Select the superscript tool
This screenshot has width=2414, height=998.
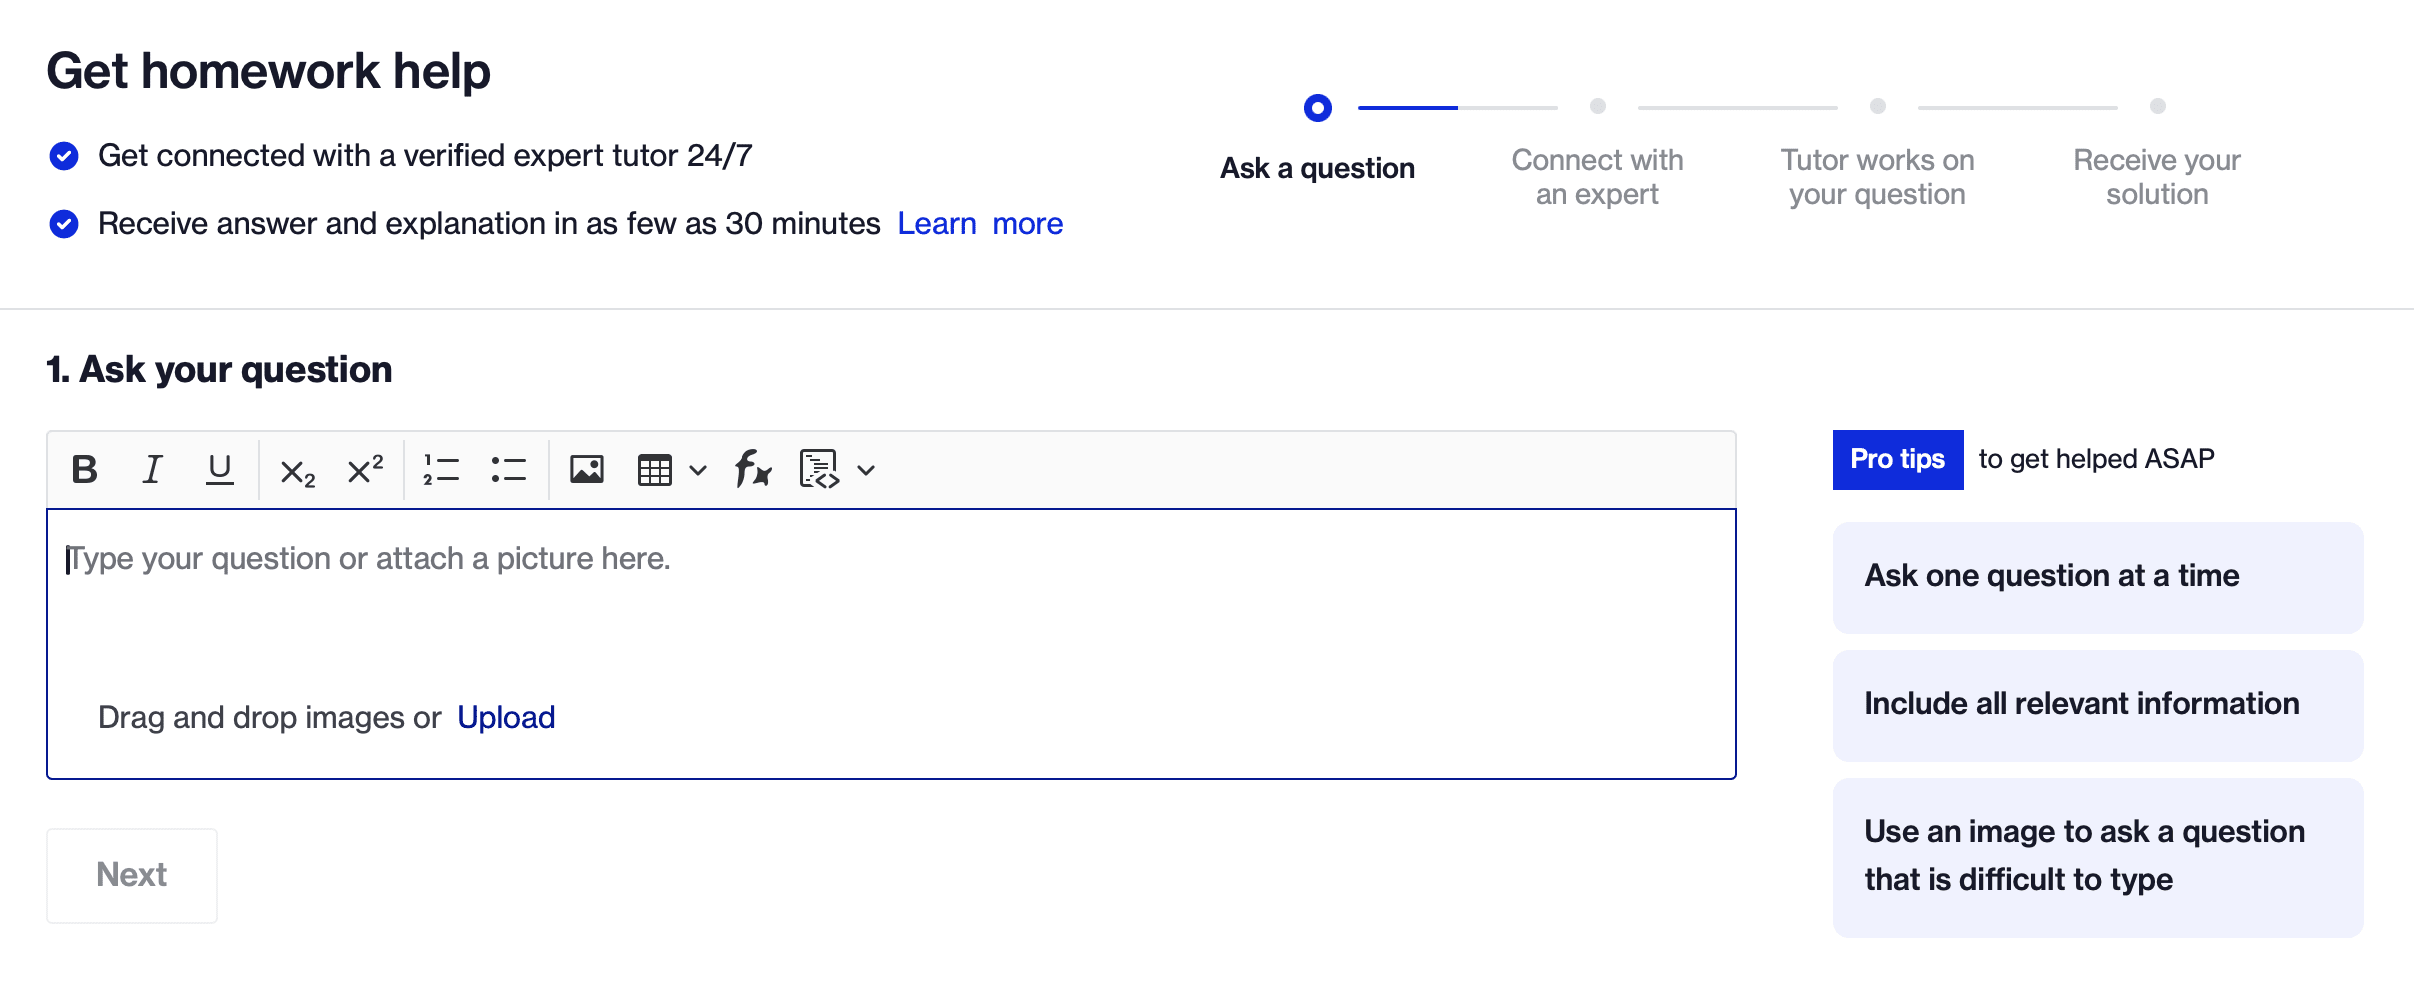pos(365,469)
